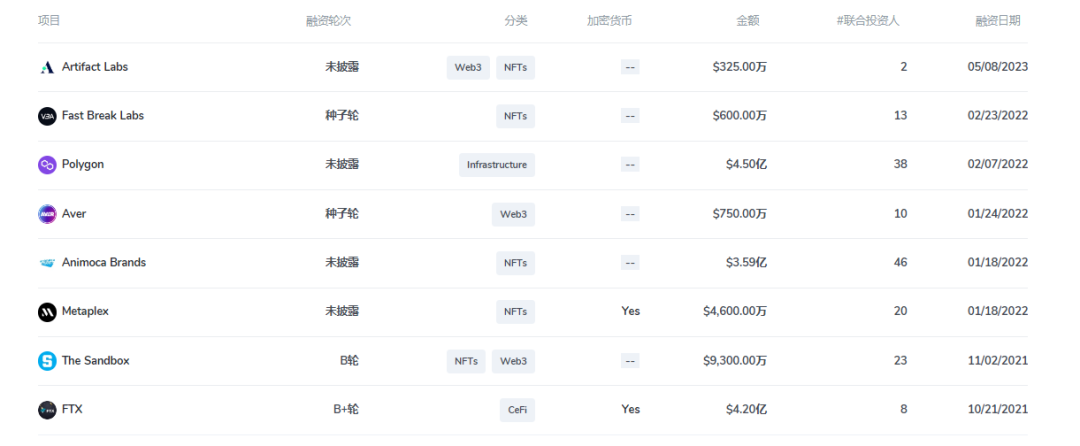Click the purple Polygon logo icon
This screenshot has height=446, width=1080.
(x=47, y=165)
